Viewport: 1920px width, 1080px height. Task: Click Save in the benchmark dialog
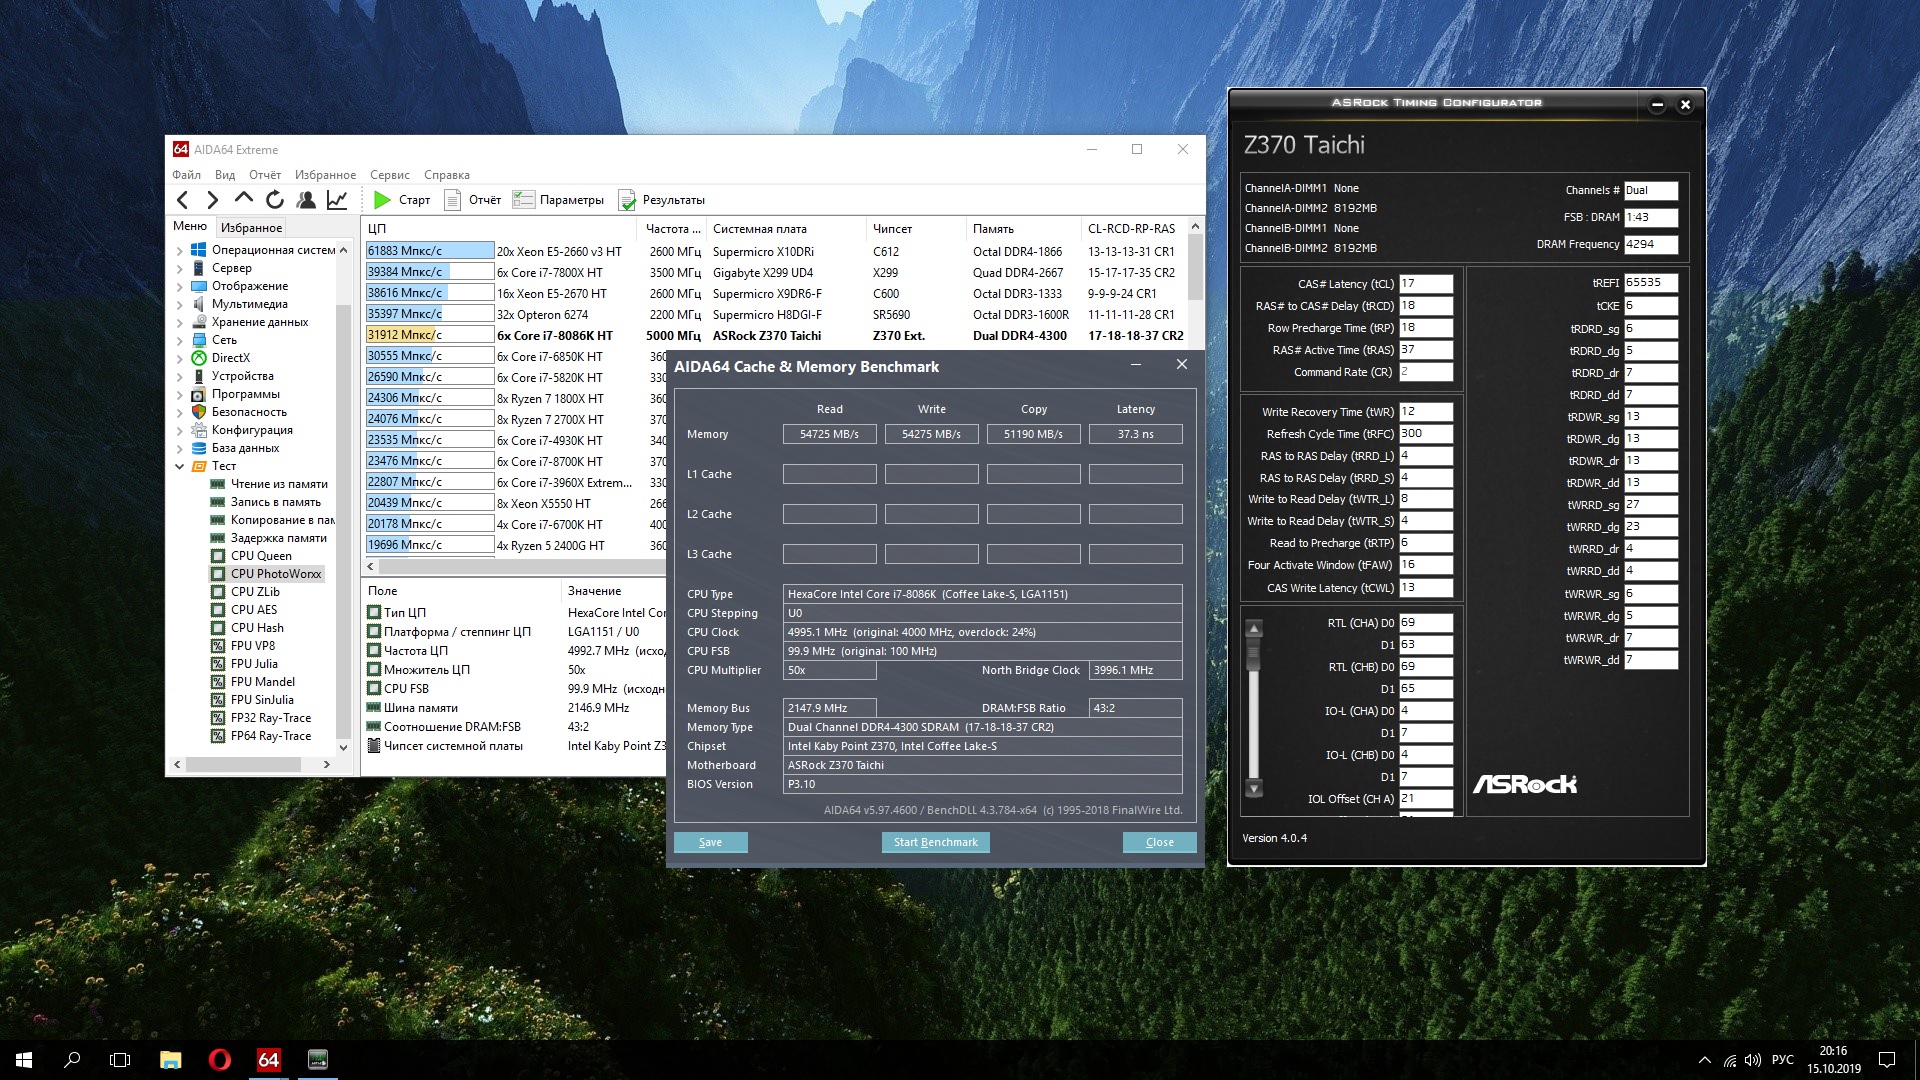point(710,842)
